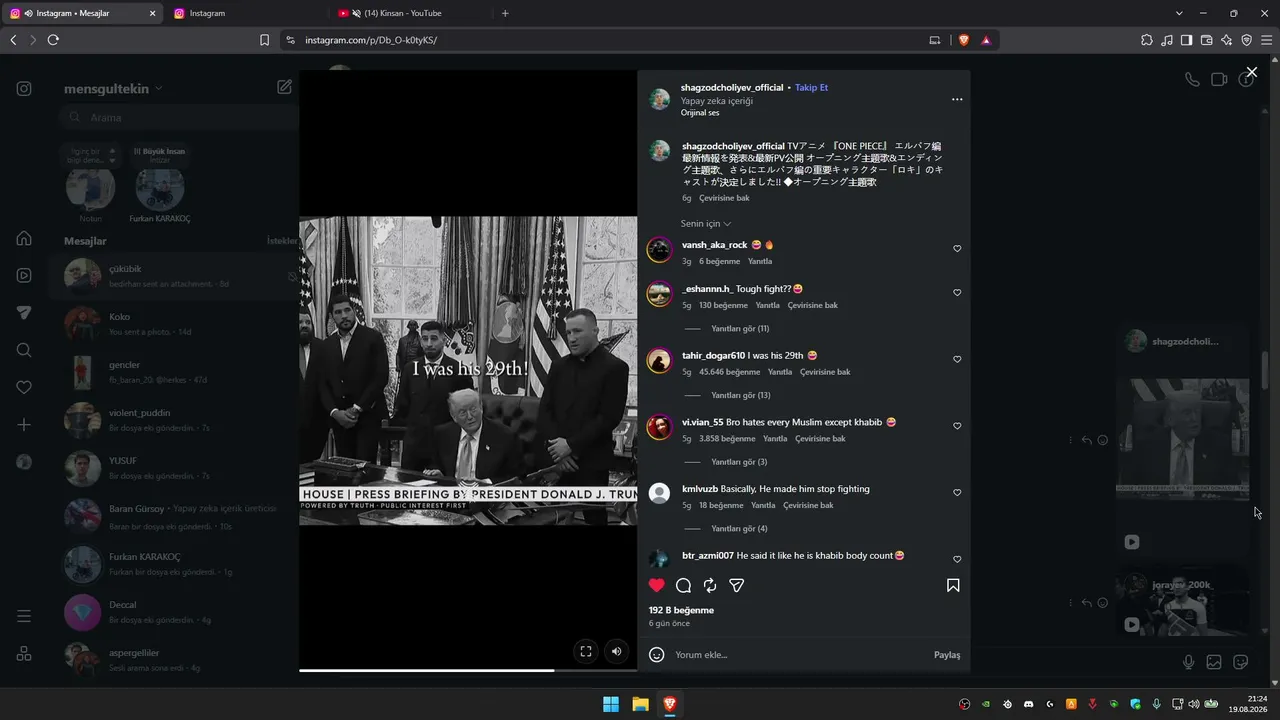Like the comment by vi.vian_55
The width and height of the screenshot is (1280, 720).
(x=957, y=426)
